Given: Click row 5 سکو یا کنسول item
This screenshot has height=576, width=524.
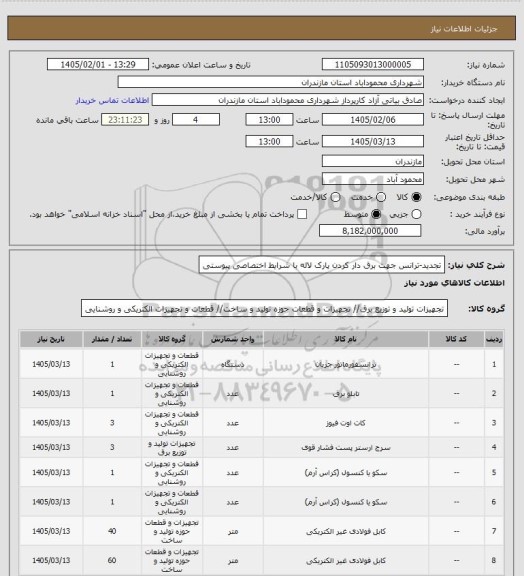Looking at the screenshot, I should tap(346, 473).
